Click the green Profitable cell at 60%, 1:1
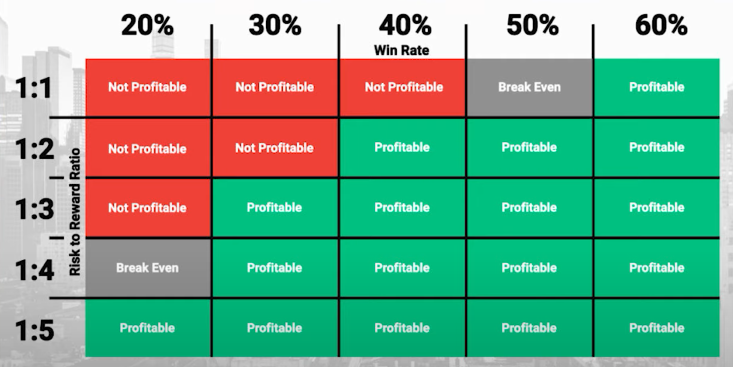 click(657, 87)
